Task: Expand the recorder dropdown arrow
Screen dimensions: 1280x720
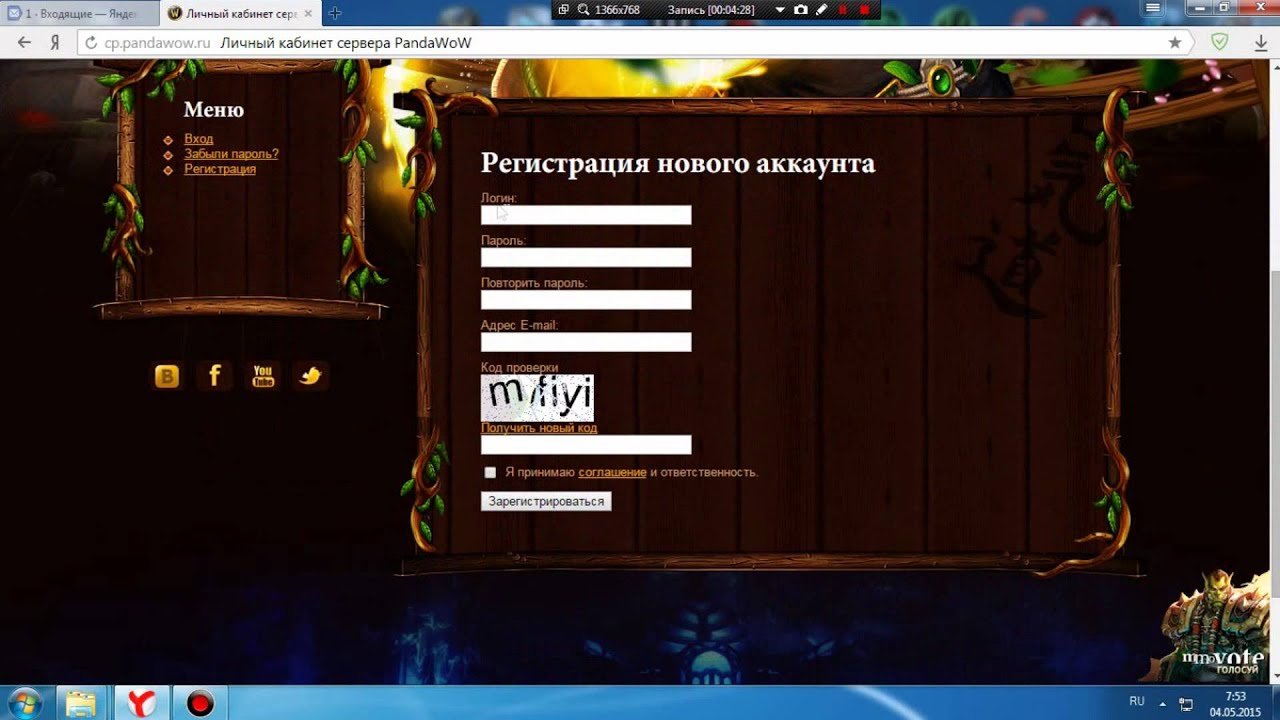Action: 780,9
